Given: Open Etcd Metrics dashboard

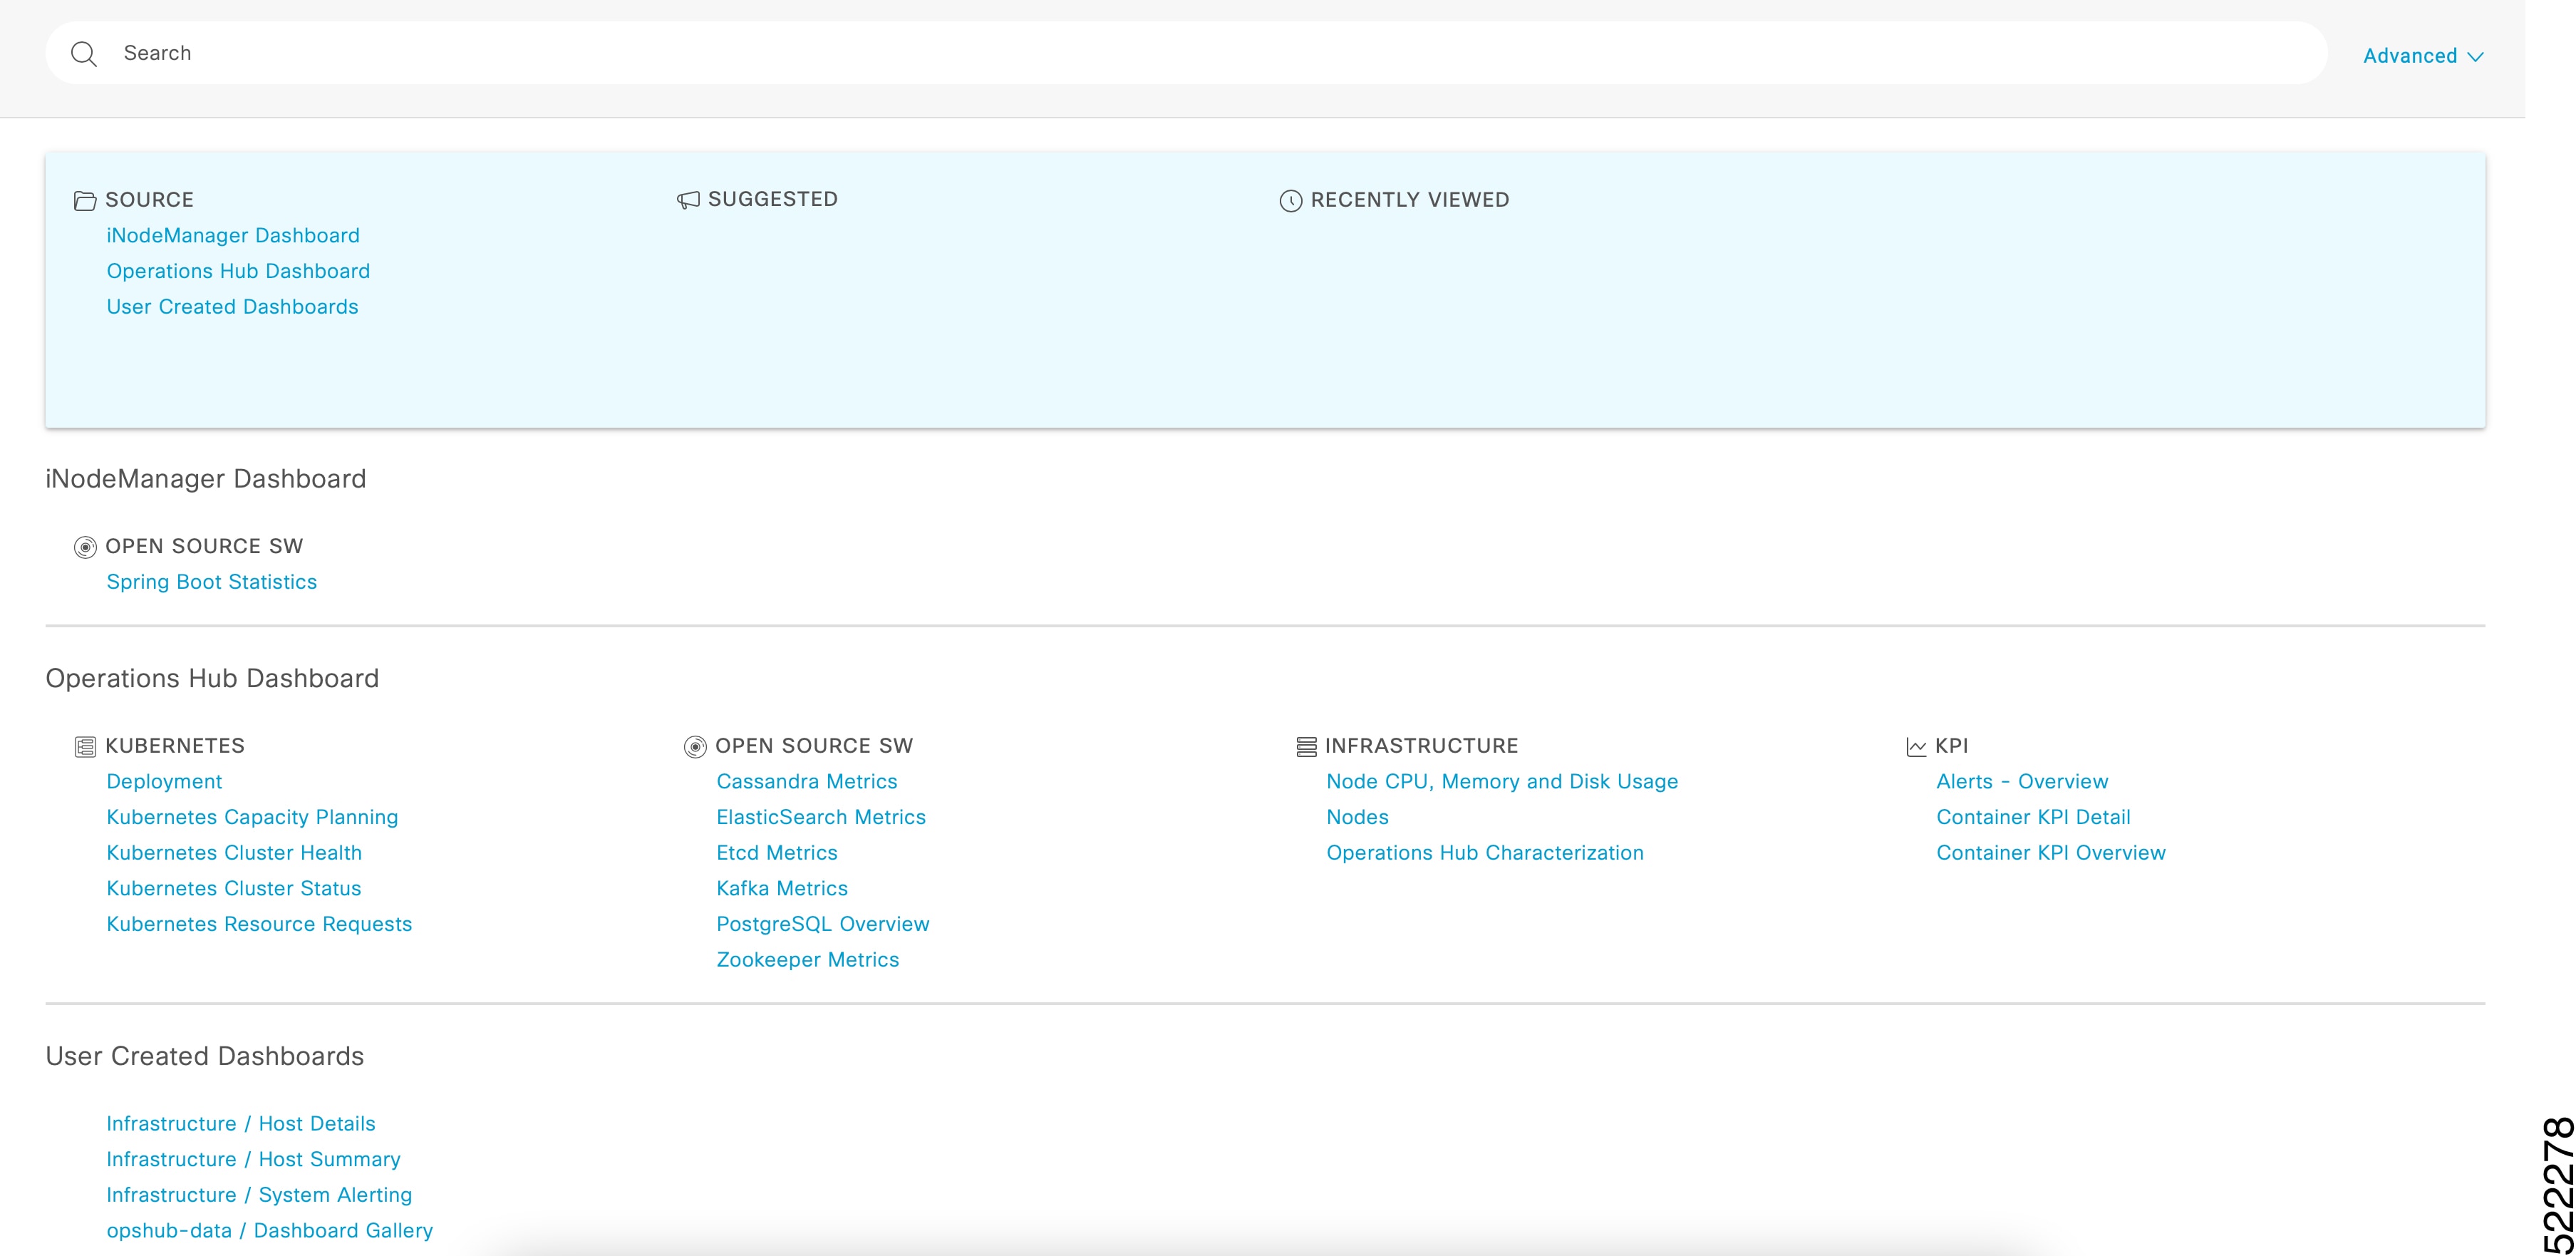Looking at the screenshot, I should pos(777,853).
